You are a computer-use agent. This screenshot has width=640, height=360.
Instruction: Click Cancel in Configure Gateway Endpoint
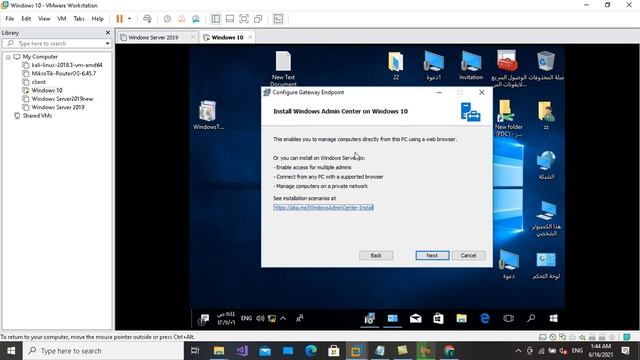468,255
